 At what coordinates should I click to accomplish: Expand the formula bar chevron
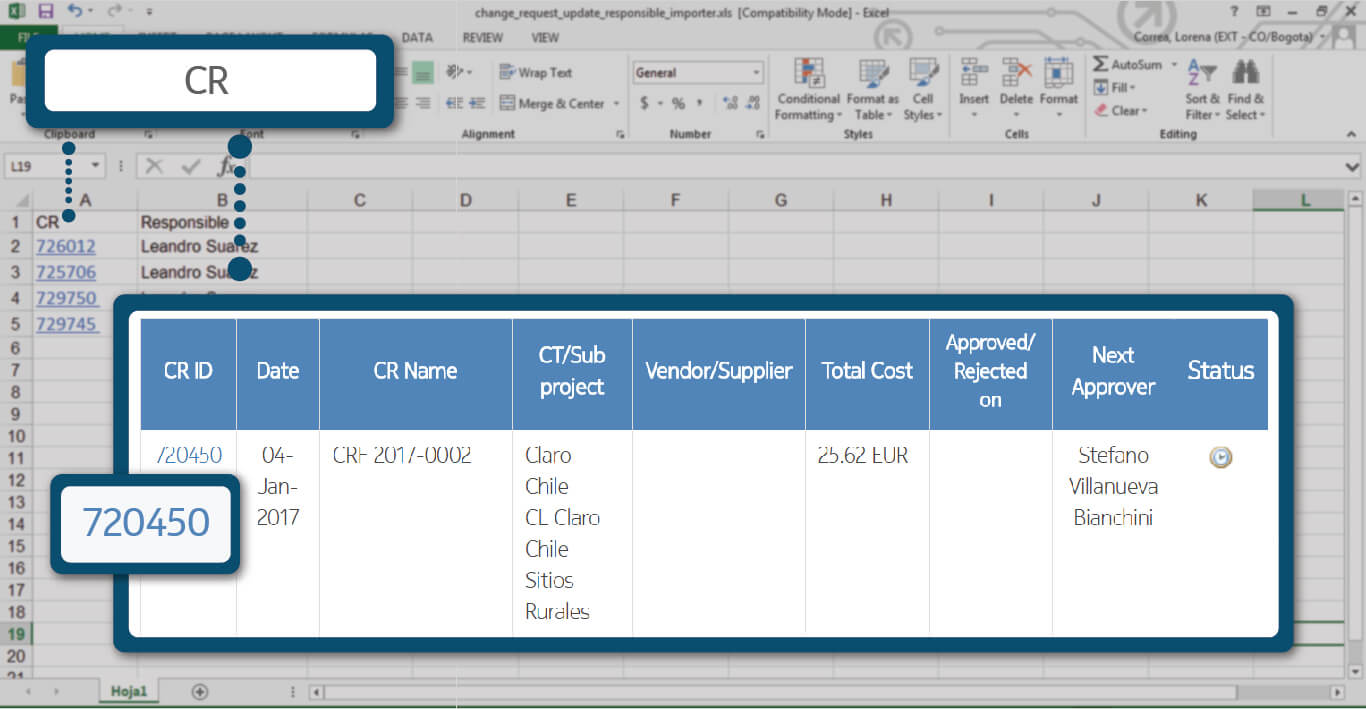point(1352,167)
